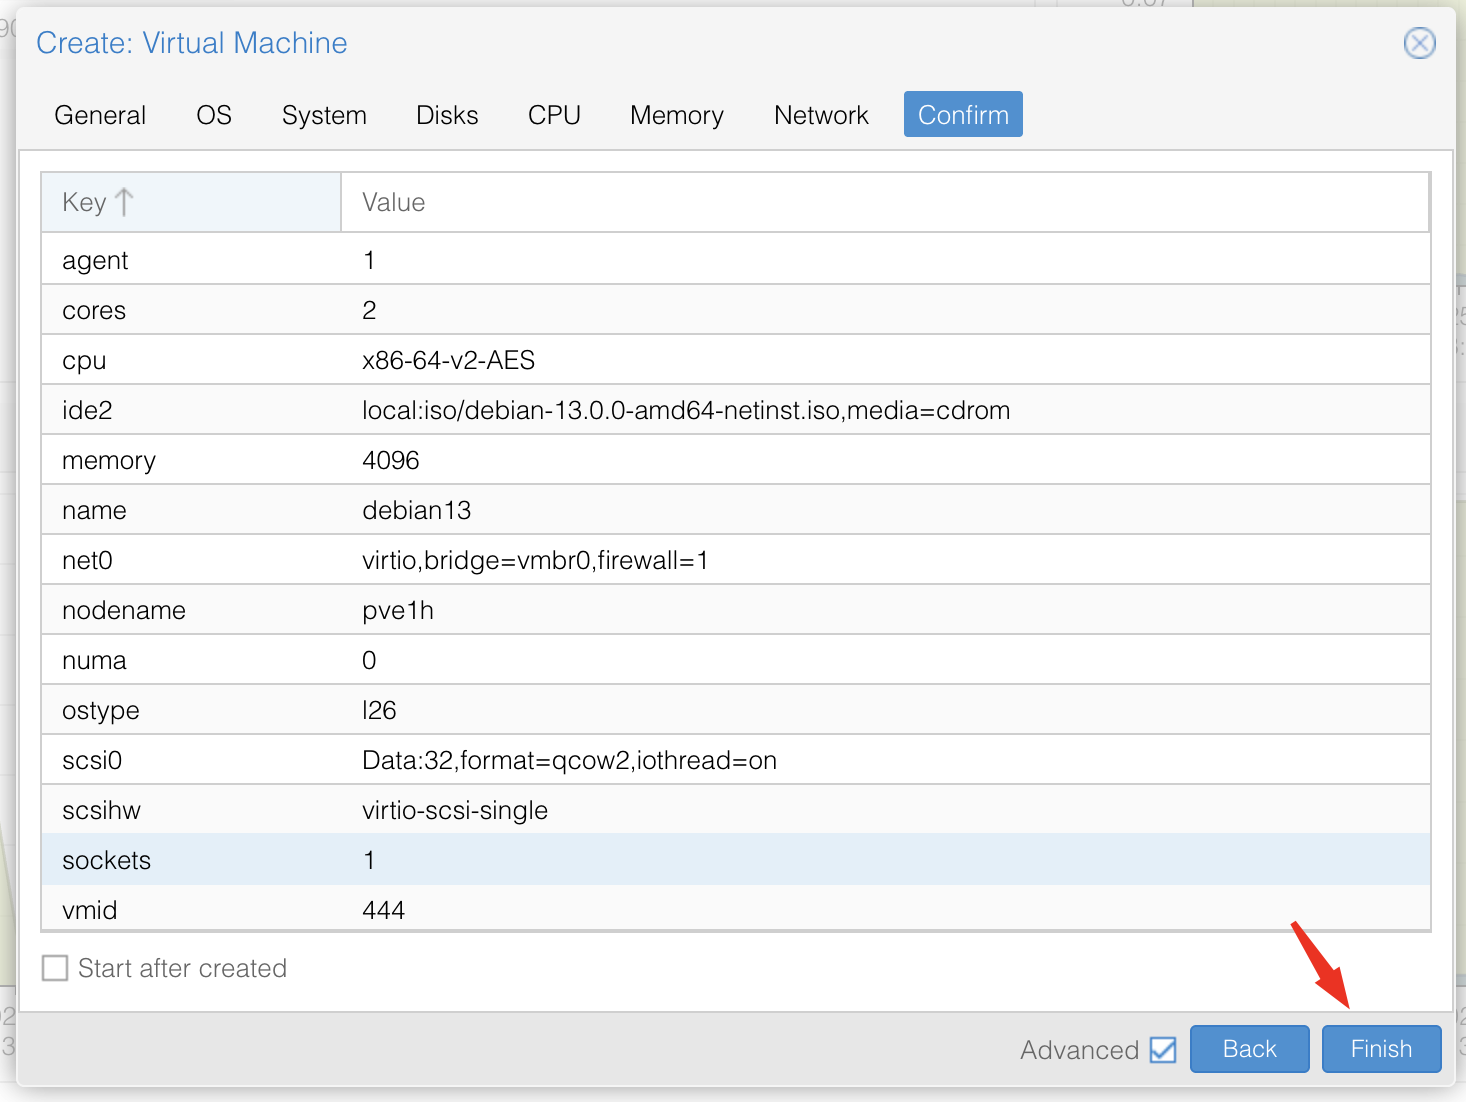Select the System tab
Screen dimensions: 1466x1102
click(x=324, y=115)
